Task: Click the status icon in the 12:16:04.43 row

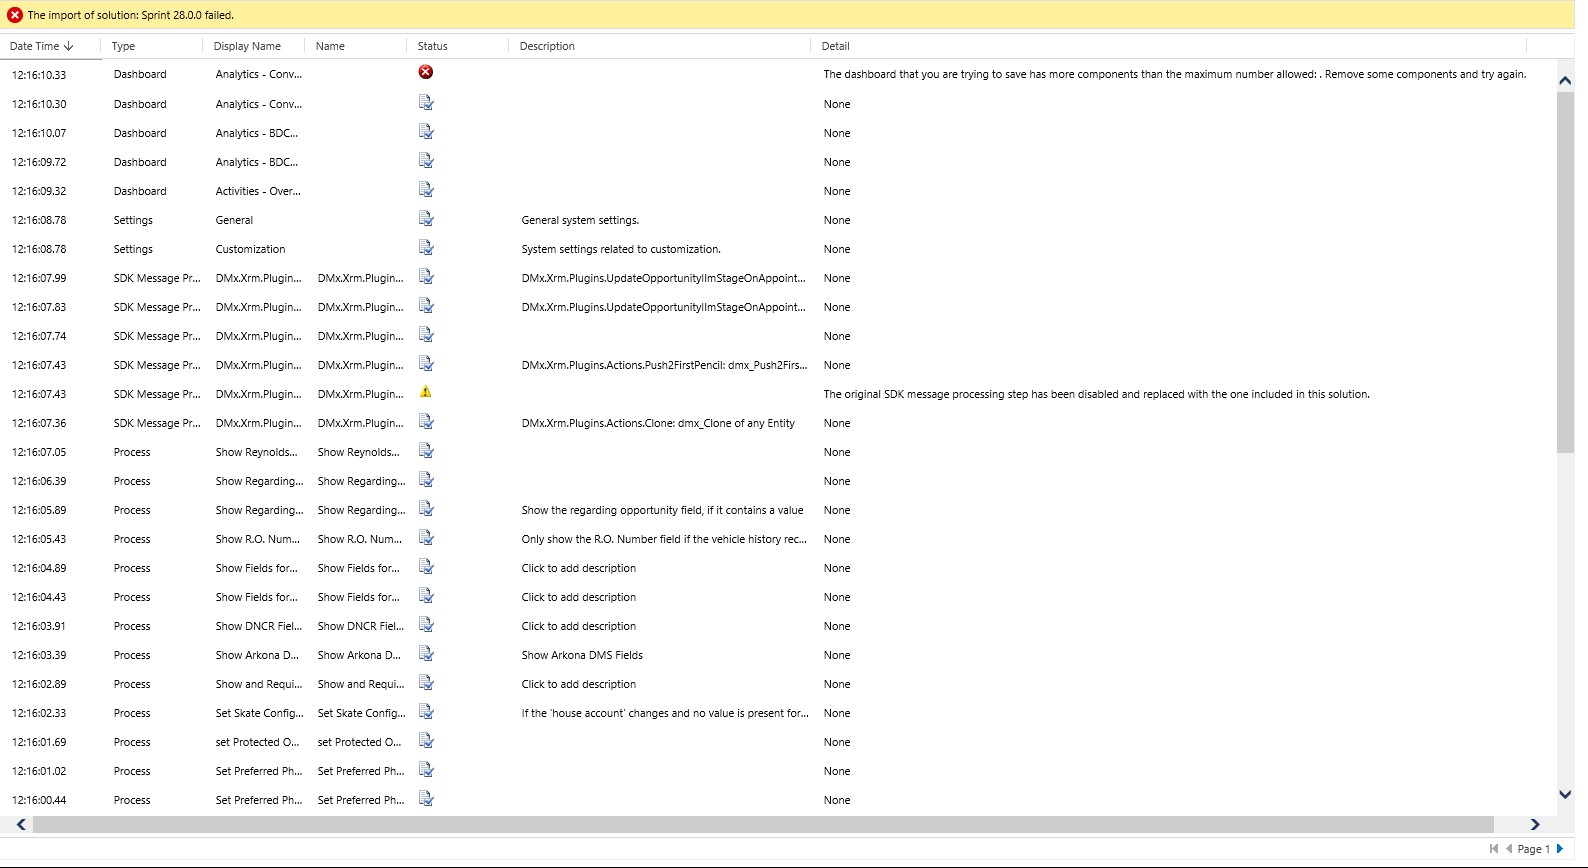Action: click(426, 595)
